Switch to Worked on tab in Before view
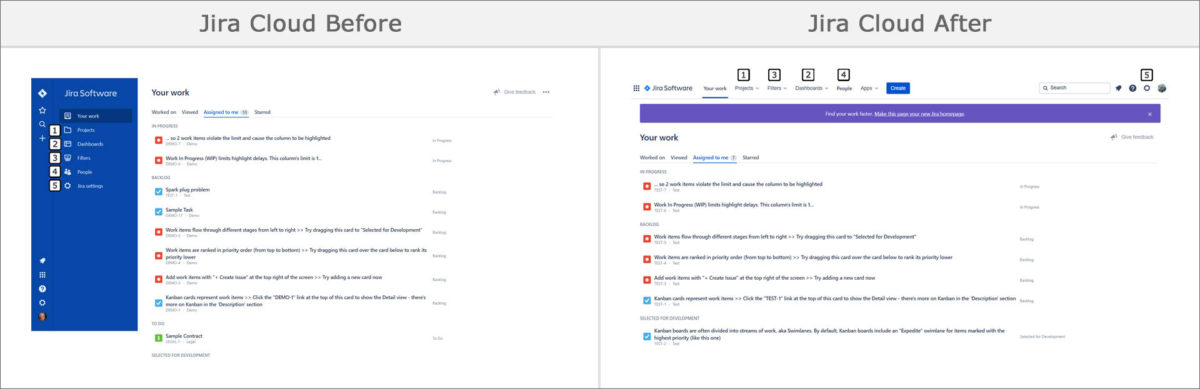This screenshot has height=389, width=1200. 164,112
